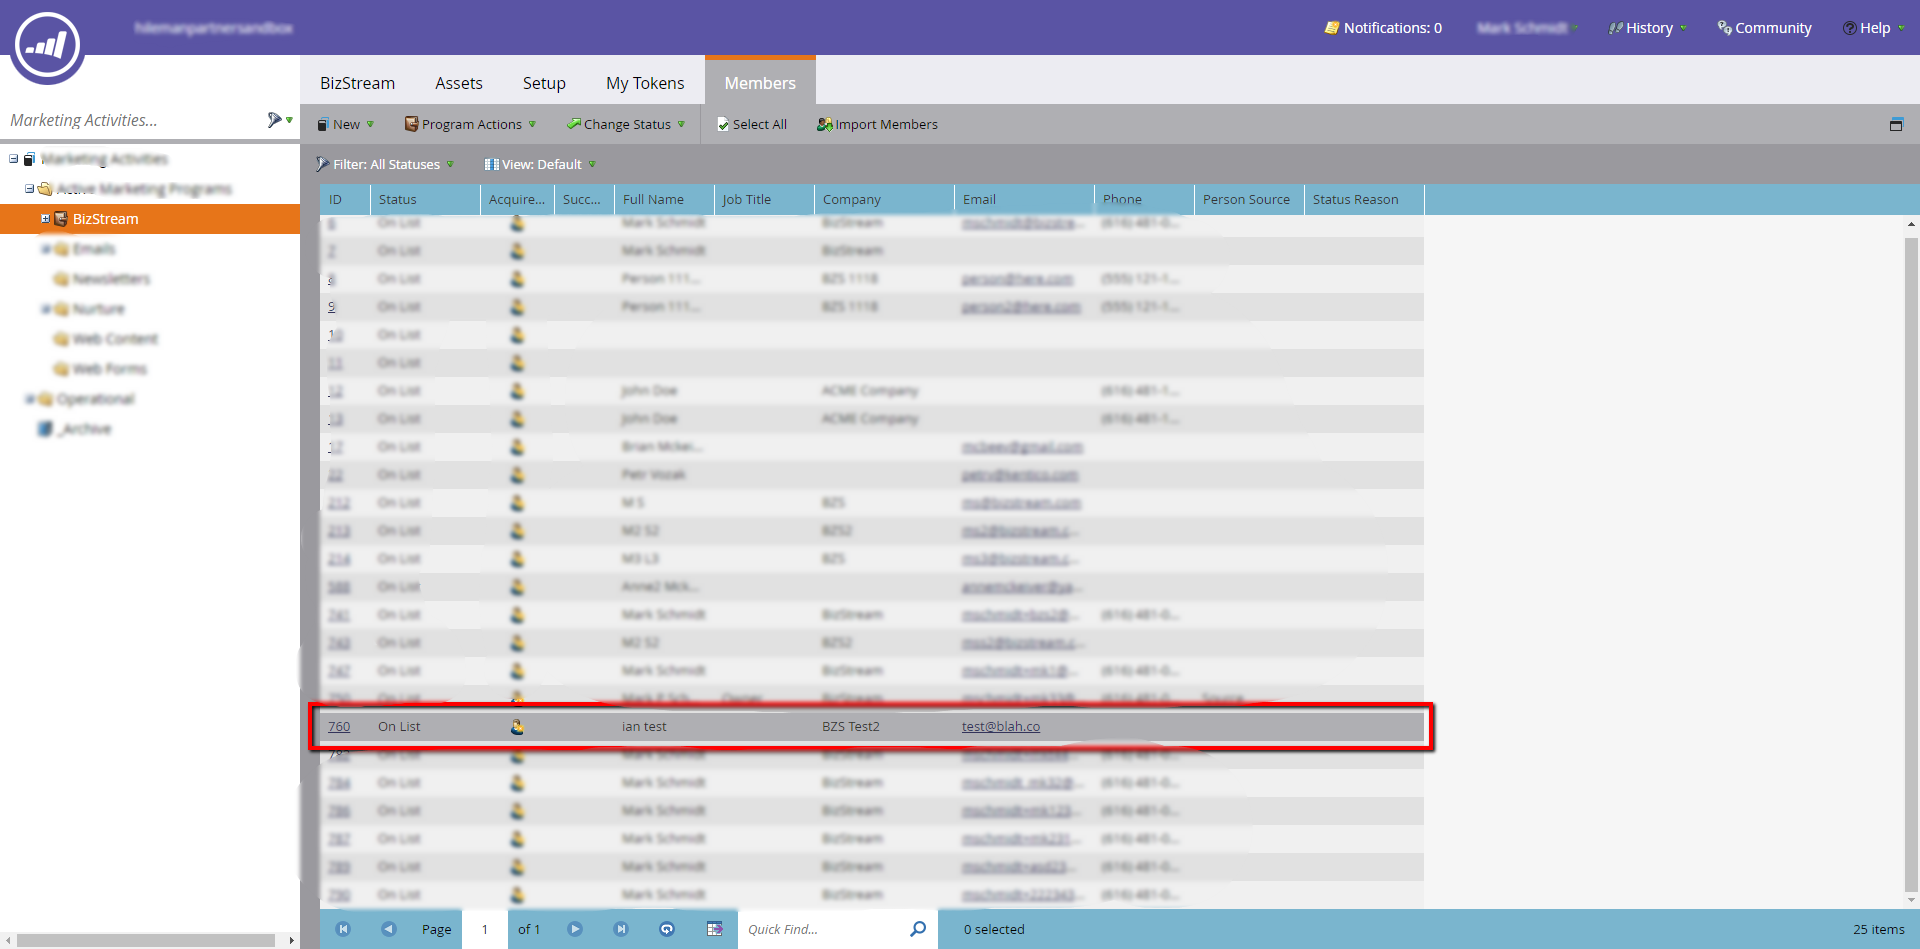The image size is (1920, 949).
Task: Click the Marketing Activities search field
Action: (x=132, y=120)
